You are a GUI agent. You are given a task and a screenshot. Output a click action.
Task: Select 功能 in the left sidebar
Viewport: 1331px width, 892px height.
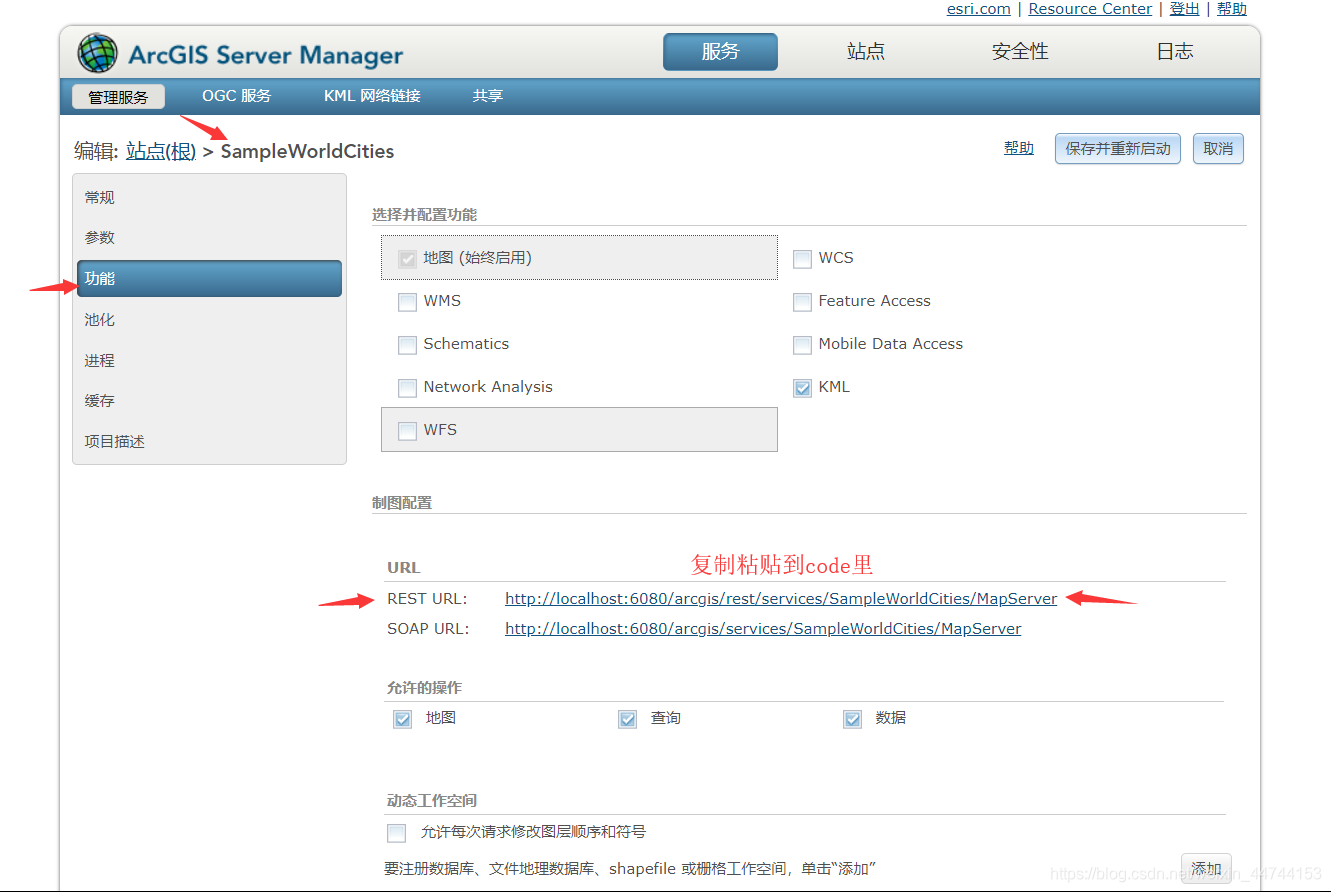[x=209, y=279]
